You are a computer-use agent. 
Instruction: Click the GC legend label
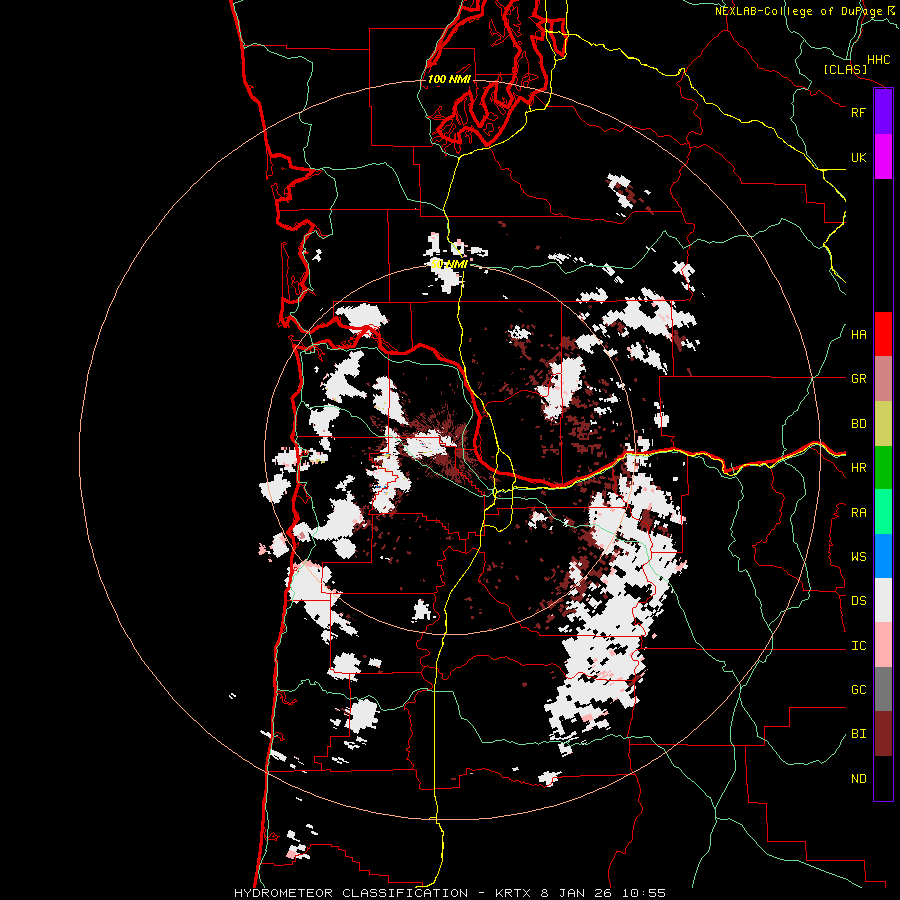tap(858, 690)
